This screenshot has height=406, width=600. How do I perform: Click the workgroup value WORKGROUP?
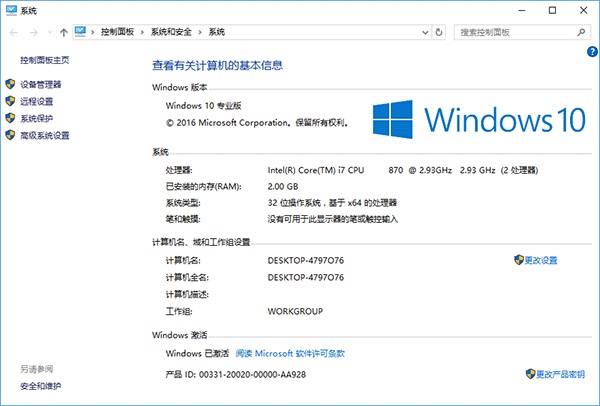click(x=295, y=311)
